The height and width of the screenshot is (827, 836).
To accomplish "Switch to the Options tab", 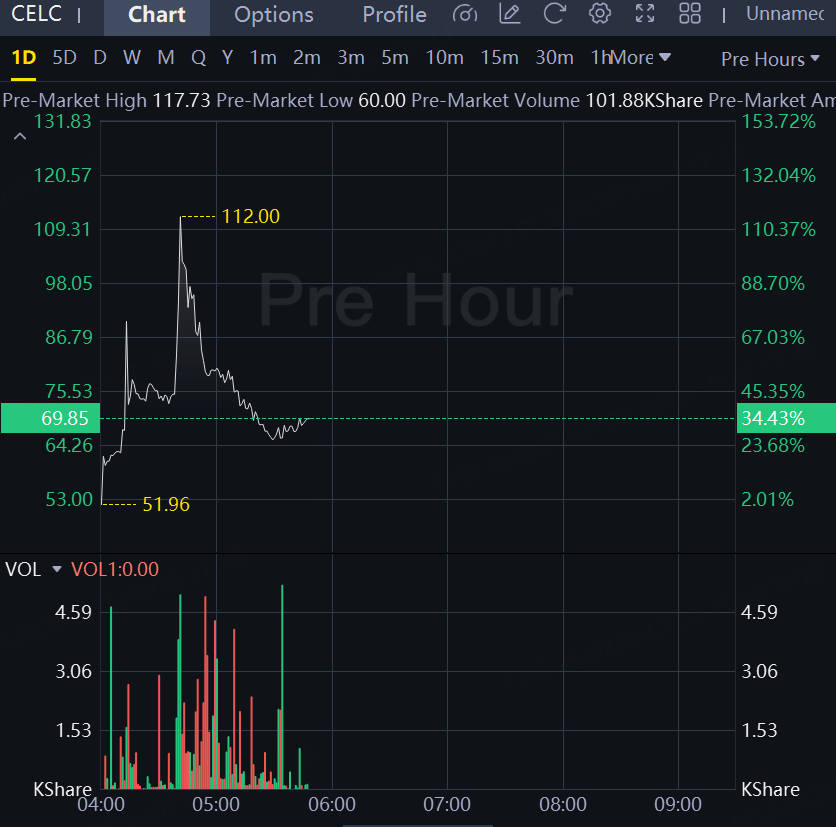I will [274, 15].
